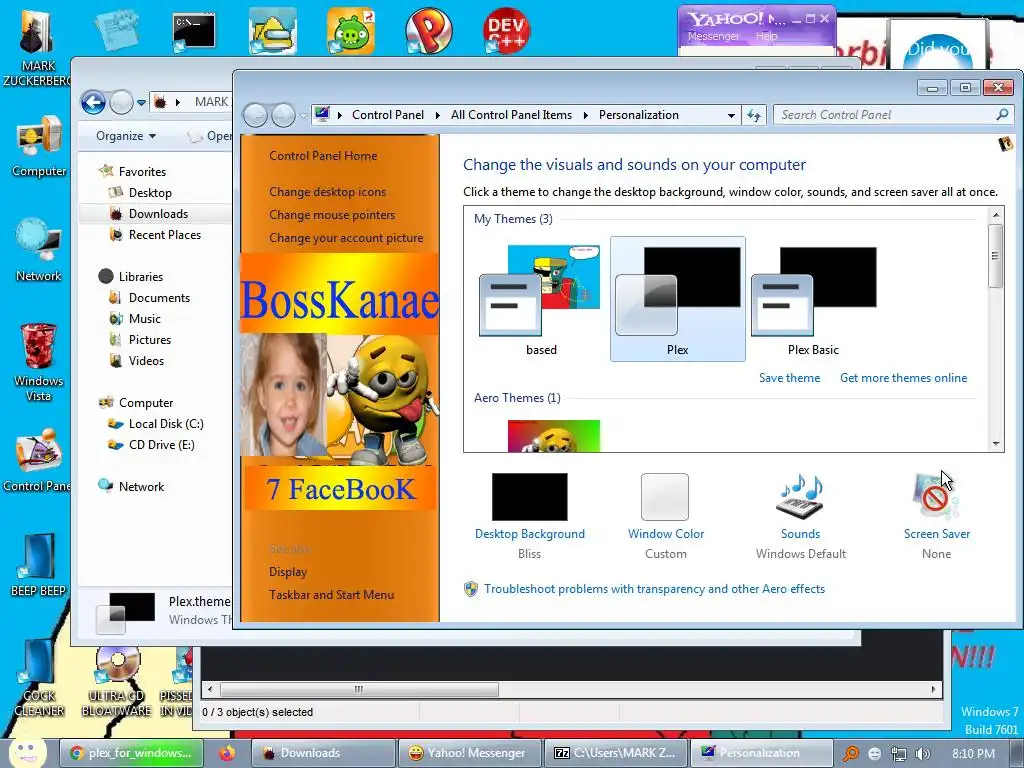
Task: Click Get more themes online link
Action: (903, 377)
